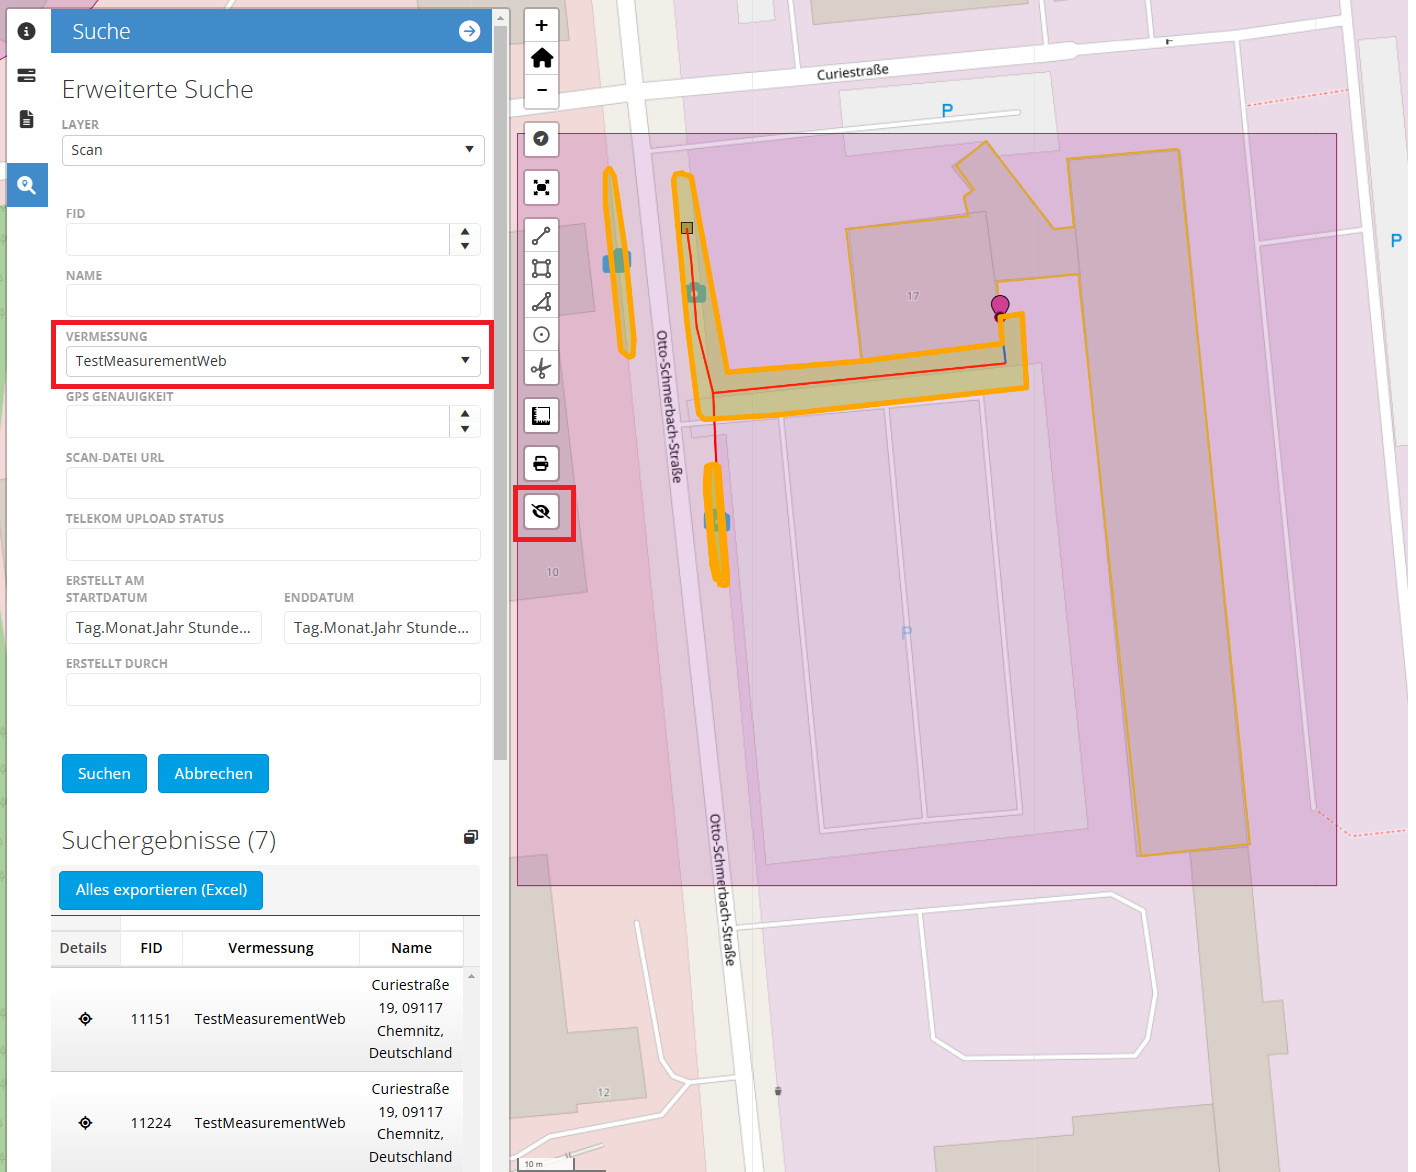The width and height of the screenshot is (1416, 1172).
Task: Click the search panel vertical scrollbar
Action: (x=500, y=400)
